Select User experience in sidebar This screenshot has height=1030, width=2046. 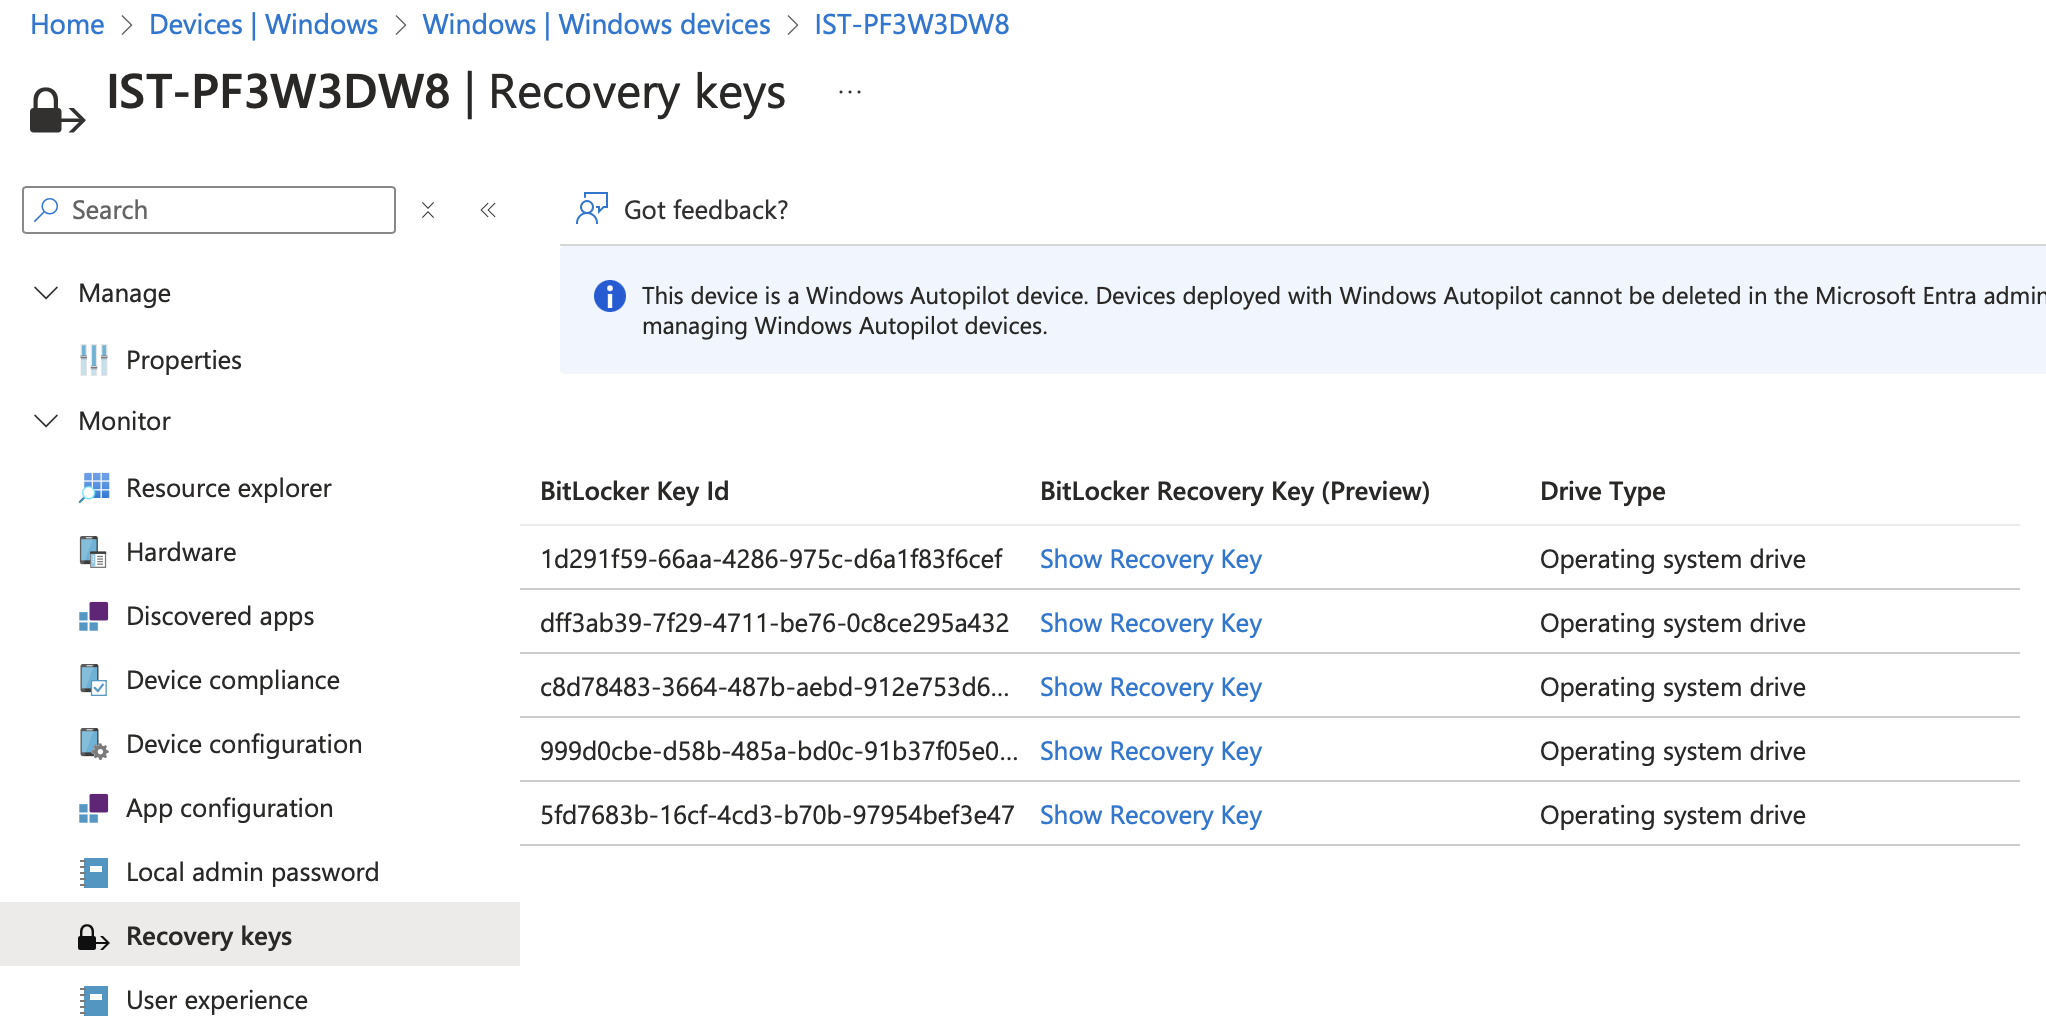click(x=217, y=1000)
